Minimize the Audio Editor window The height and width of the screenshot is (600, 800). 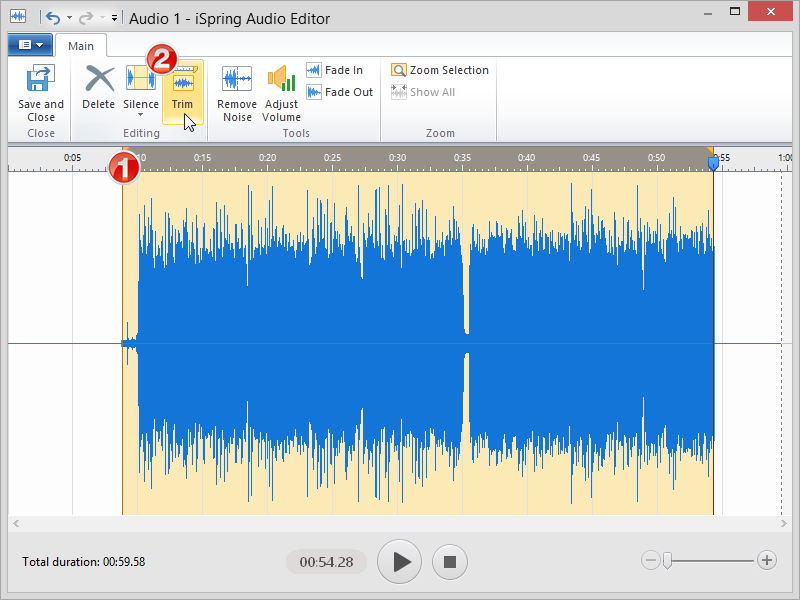click(x=708, y=13)
